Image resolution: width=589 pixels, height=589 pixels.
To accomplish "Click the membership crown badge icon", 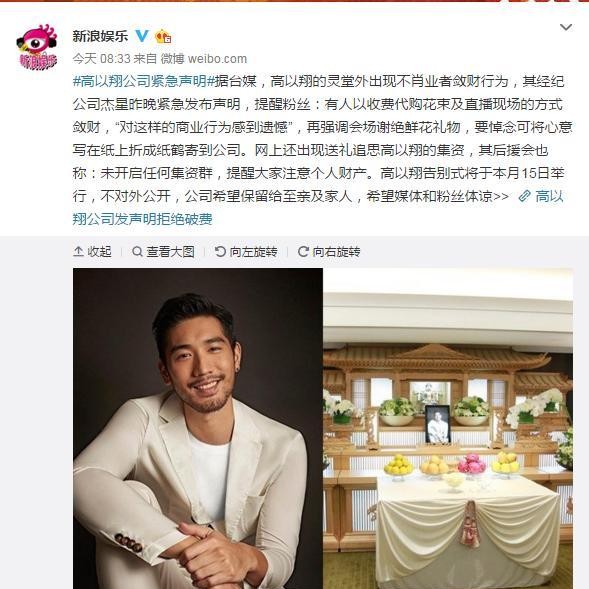I will coord(163,36).
